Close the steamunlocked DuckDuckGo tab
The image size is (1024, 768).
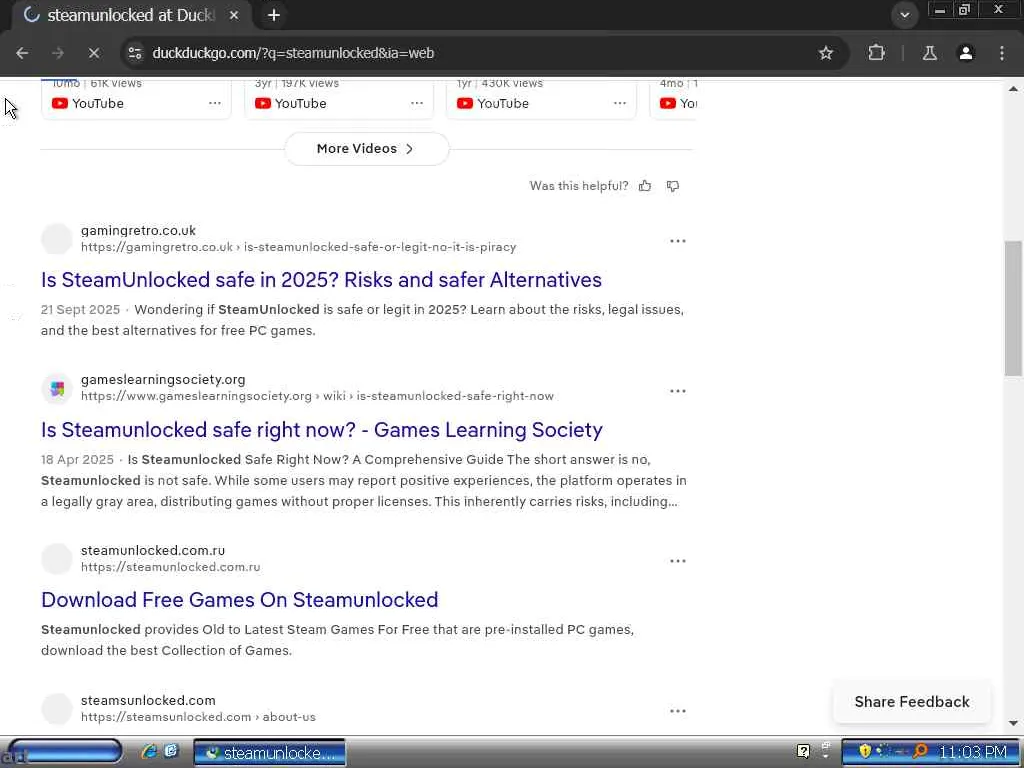point(234,15)
